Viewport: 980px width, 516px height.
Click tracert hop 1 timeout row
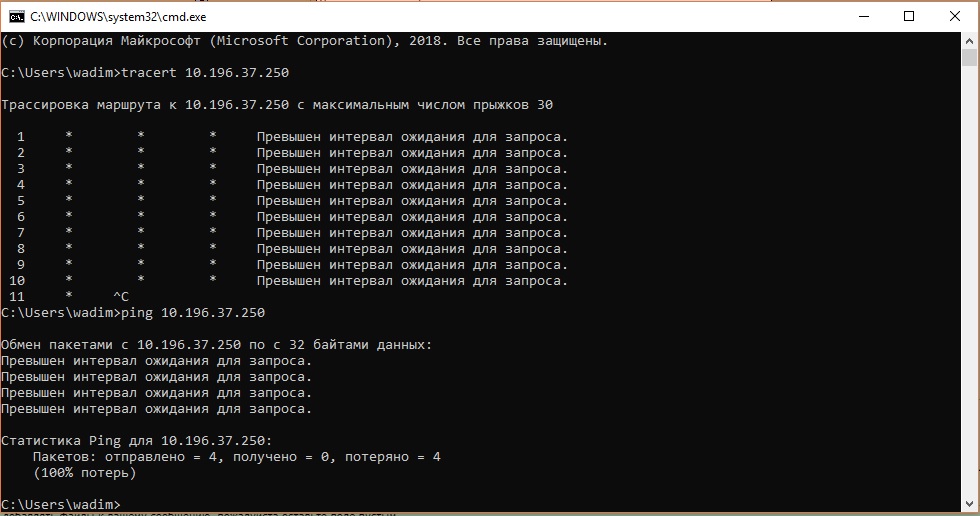292,137
